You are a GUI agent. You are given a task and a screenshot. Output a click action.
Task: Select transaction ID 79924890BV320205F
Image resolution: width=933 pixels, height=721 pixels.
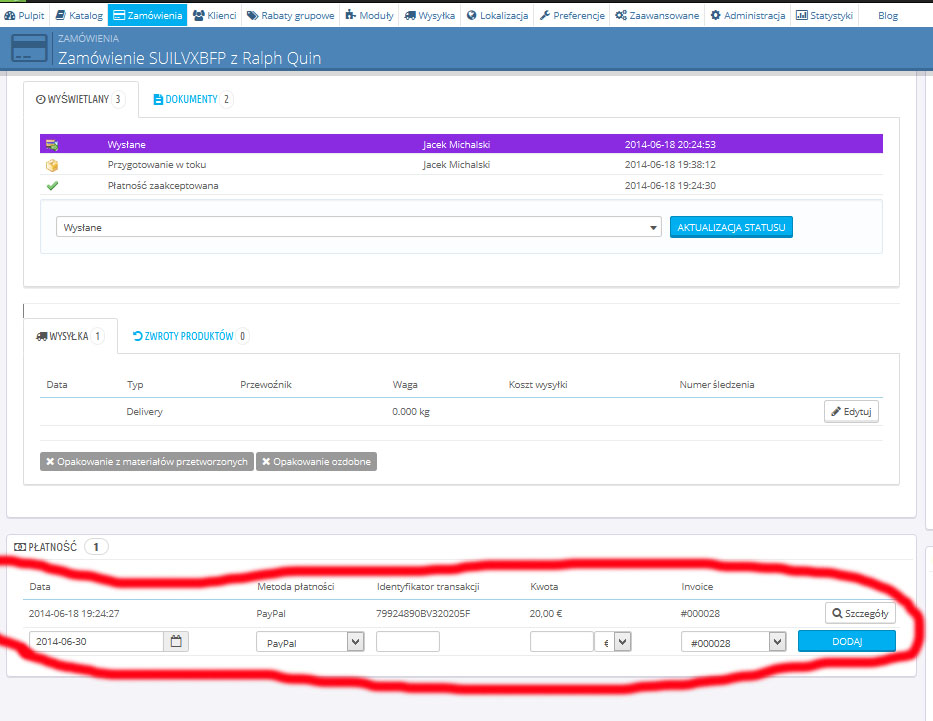[x=423, y=613]
